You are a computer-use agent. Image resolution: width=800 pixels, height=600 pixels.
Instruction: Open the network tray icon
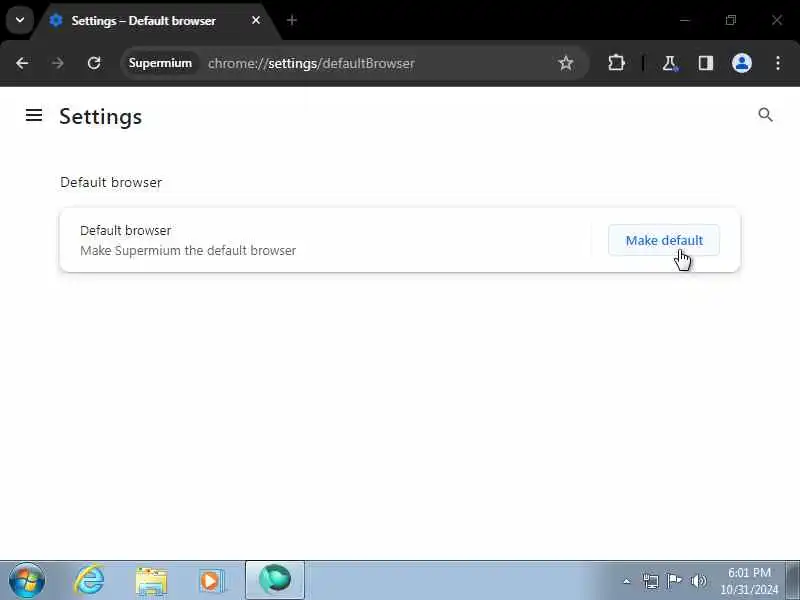(x=651, y=581)
